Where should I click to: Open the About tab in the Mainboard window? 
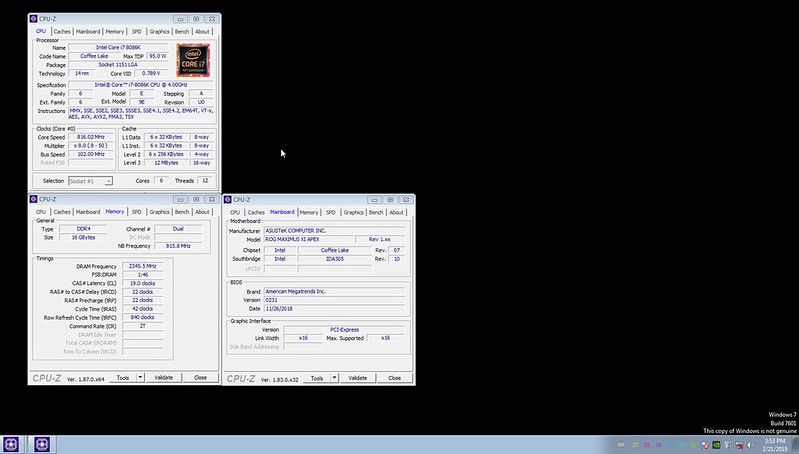(x=396, y=212)
